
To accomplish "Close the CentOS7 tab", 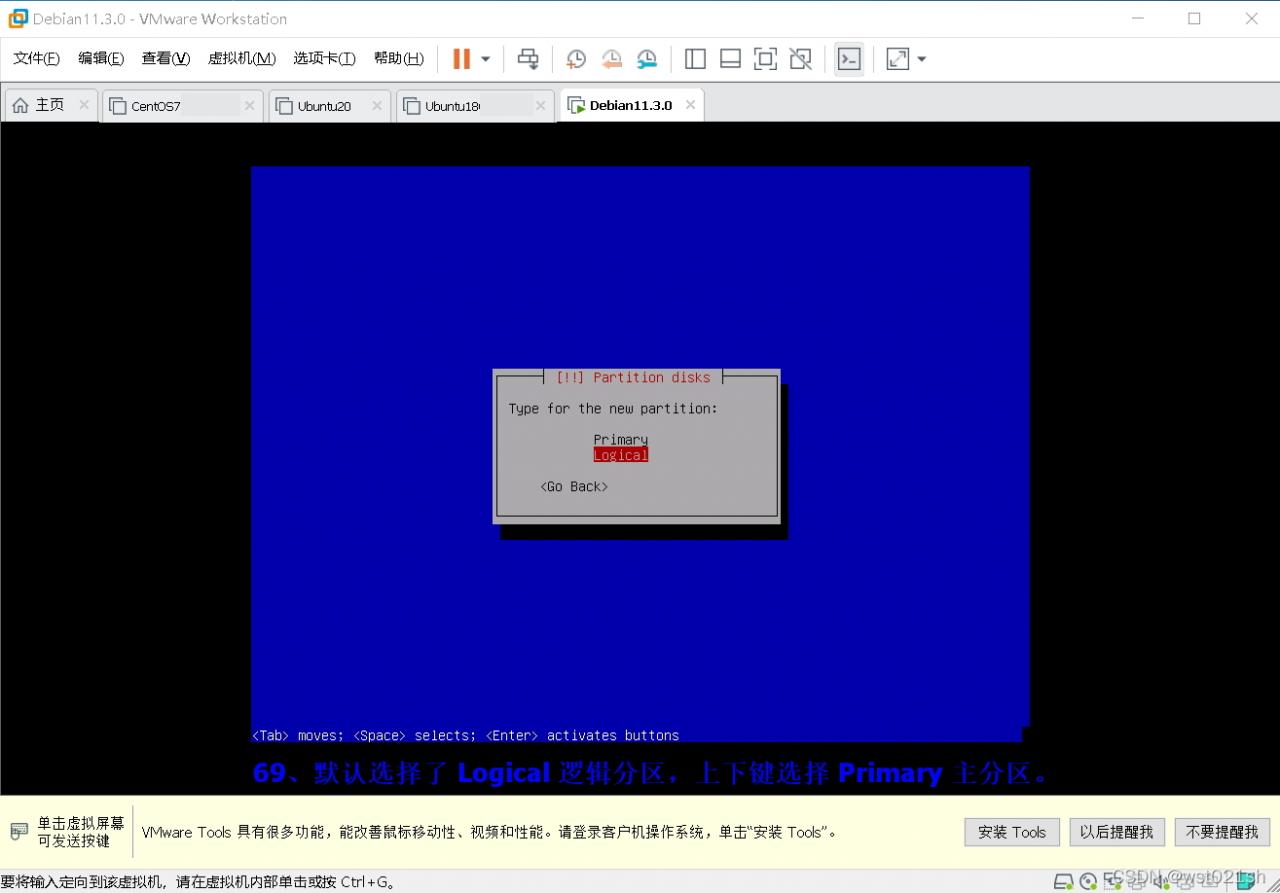I will coord(249,106).
